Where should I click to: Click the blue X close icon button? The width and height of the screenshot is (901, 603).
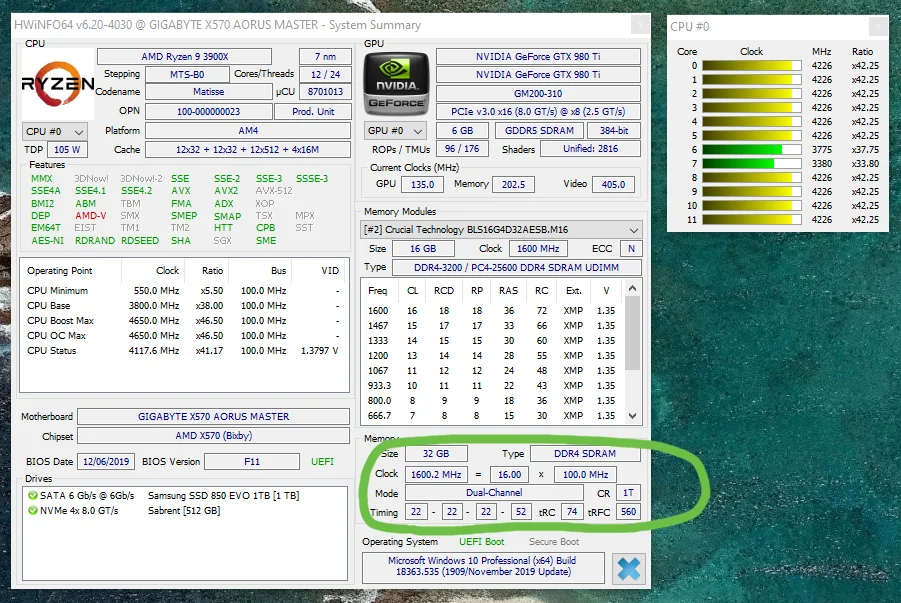point(629,569)
